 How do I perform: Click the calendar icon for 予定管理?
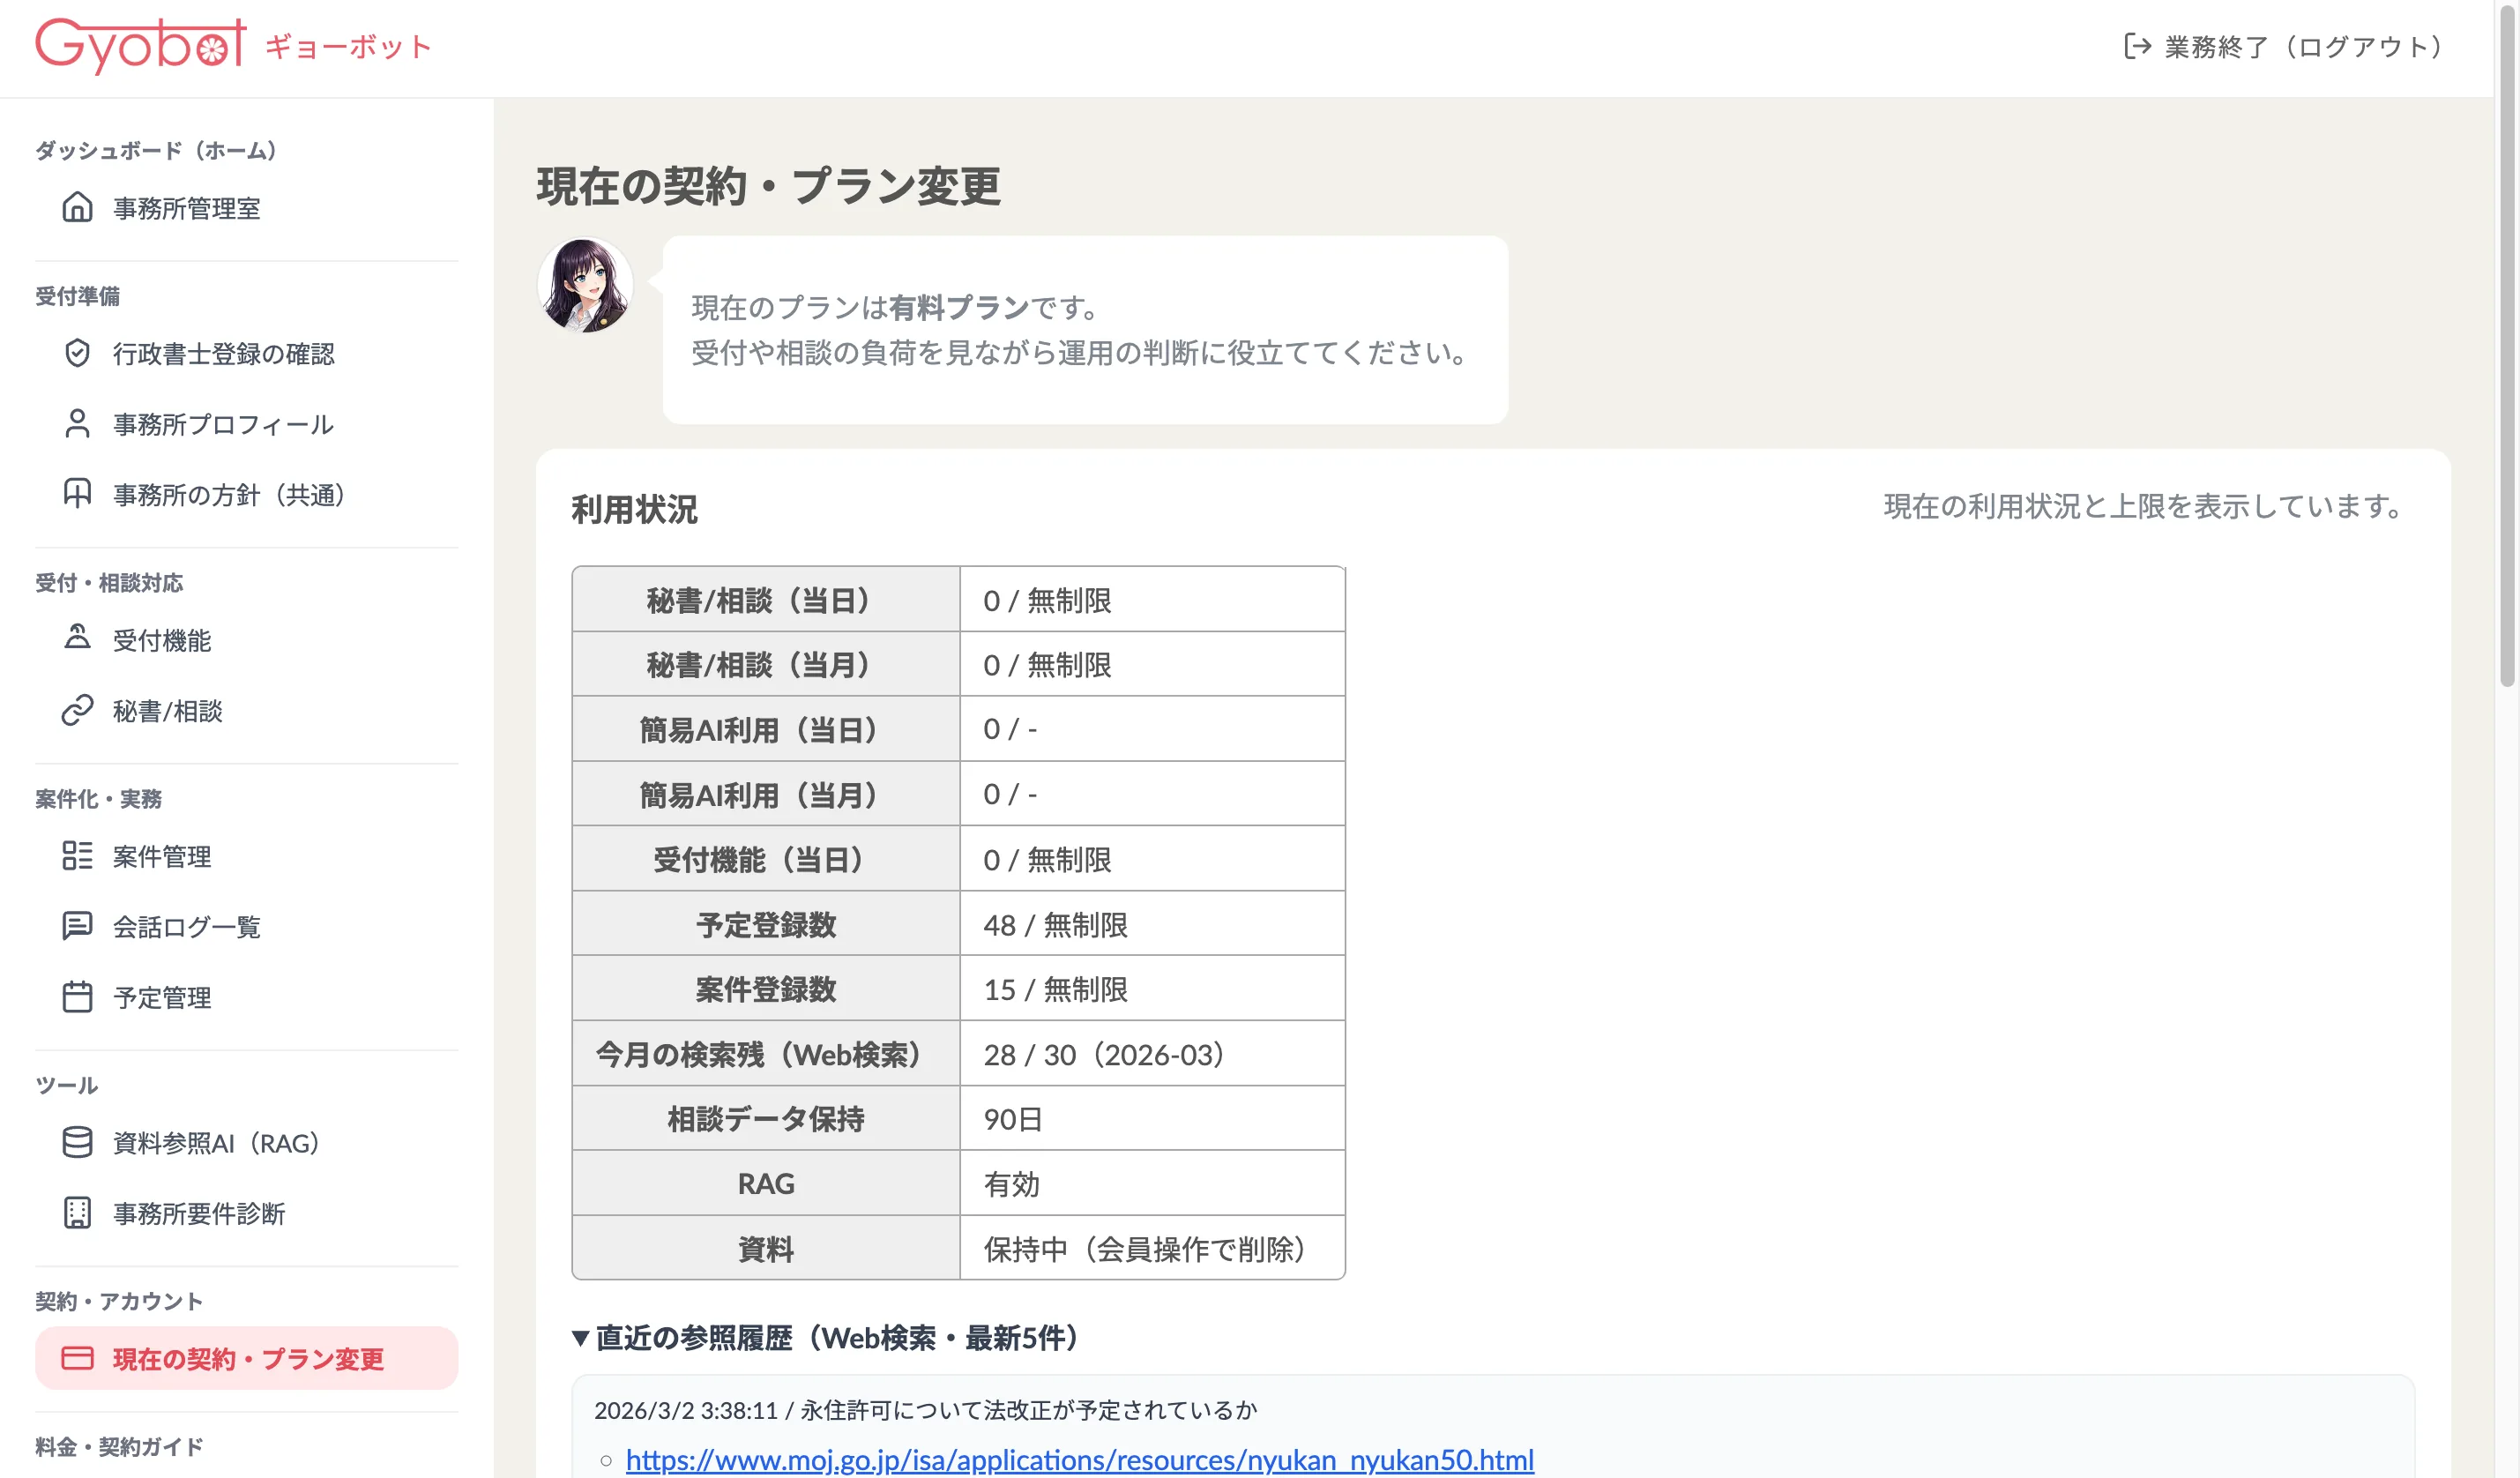coord(77,996)
